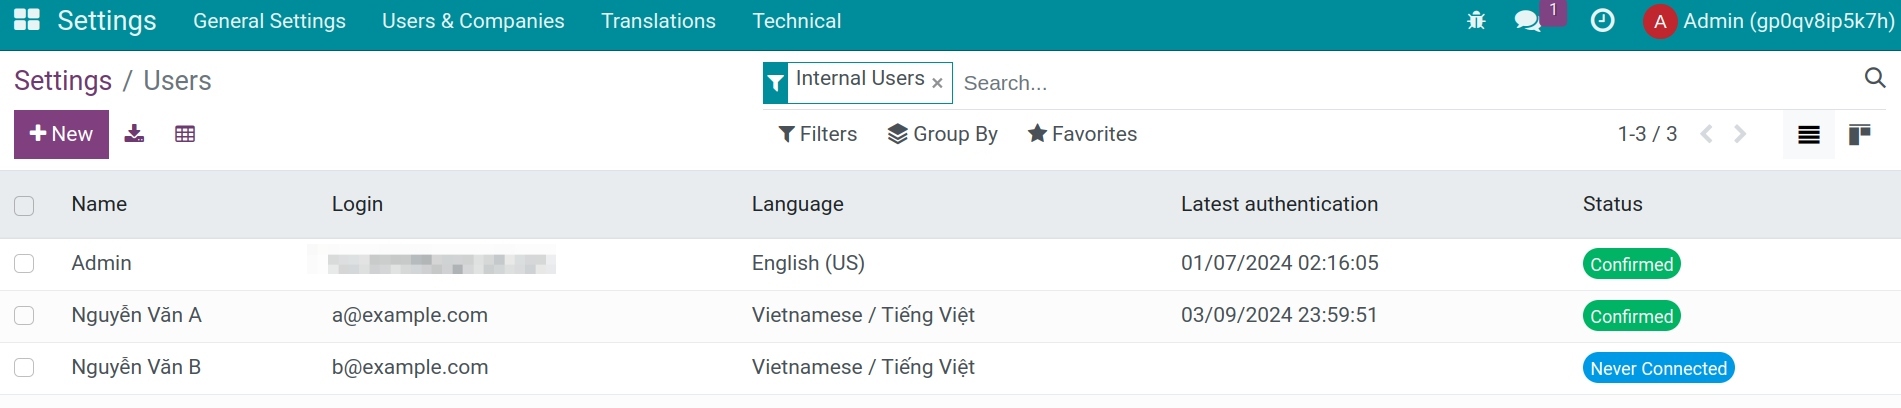The height and width of the screenshot is (408, 1901).
Task: Click the search magnifier icon
Action: (1875, 78)
